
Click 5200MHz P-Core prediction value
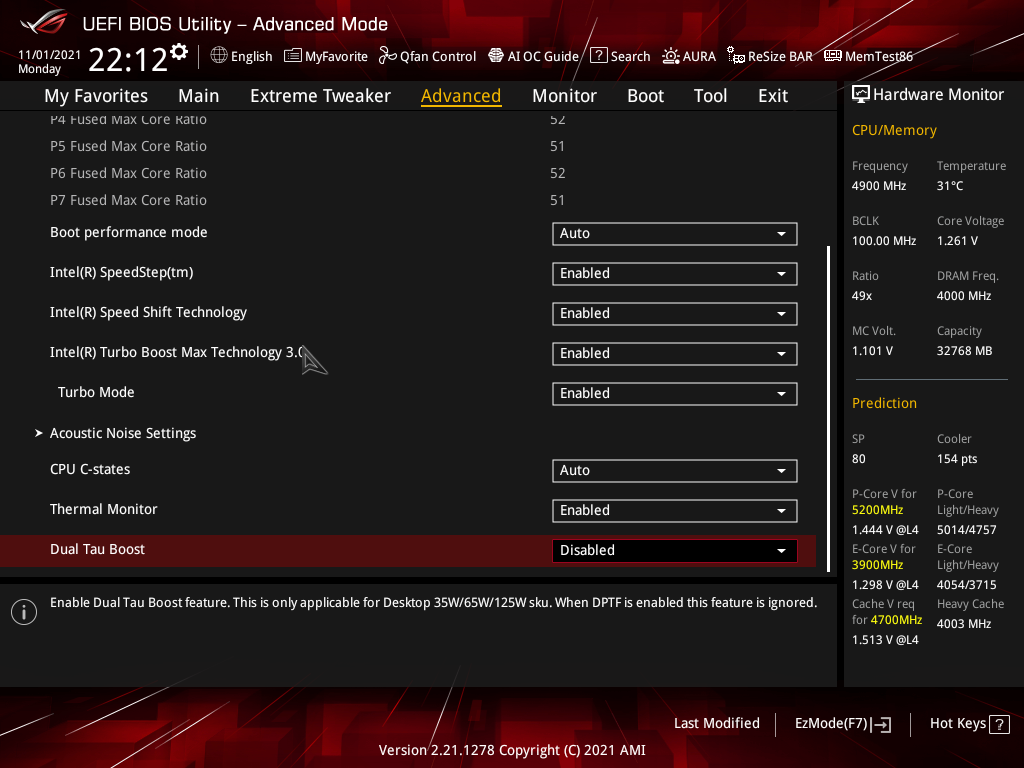877,510
